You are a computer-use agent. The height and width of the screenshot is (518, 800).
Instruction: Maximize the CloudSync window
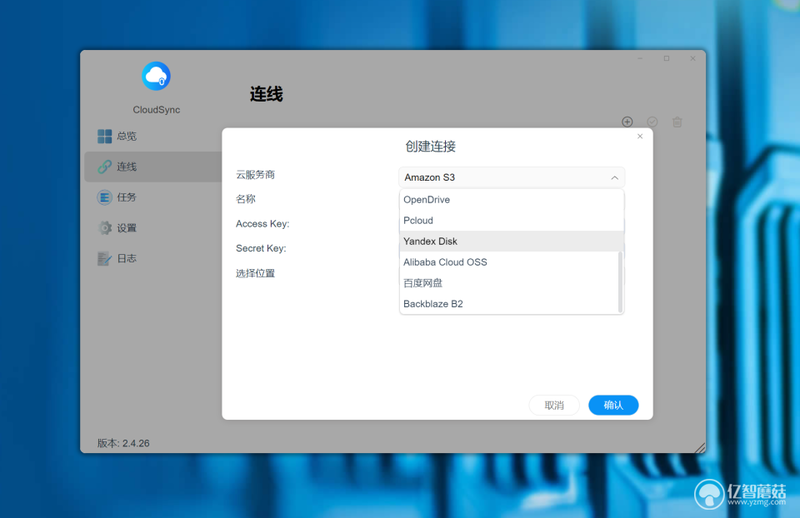coord(666,59)
